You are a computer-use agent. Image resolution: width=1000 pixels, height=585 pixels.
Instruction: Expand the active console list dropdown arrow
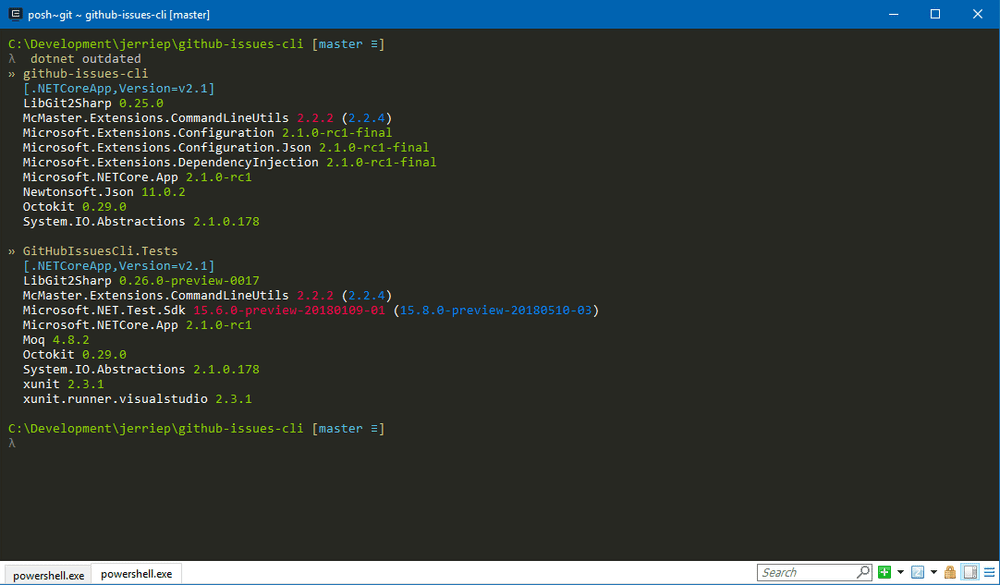point(934,572)
